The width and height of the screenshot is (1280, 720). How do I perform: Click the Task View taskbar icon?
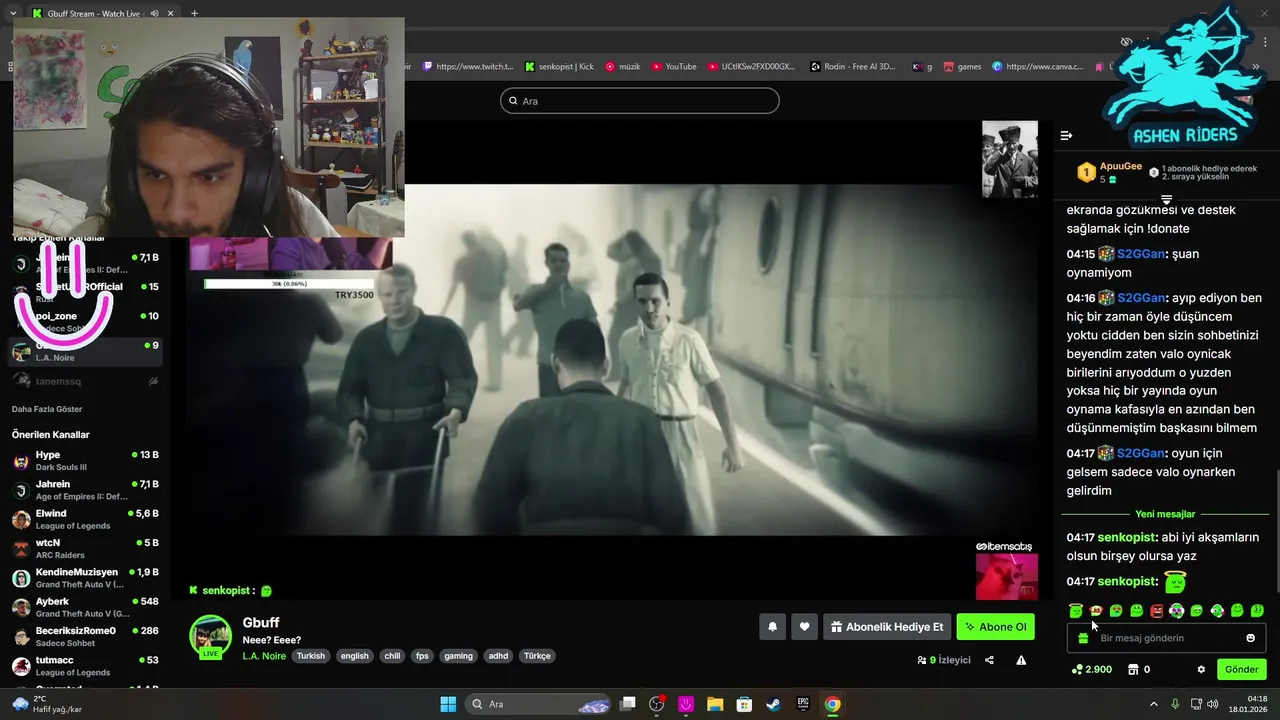point(627,704)
